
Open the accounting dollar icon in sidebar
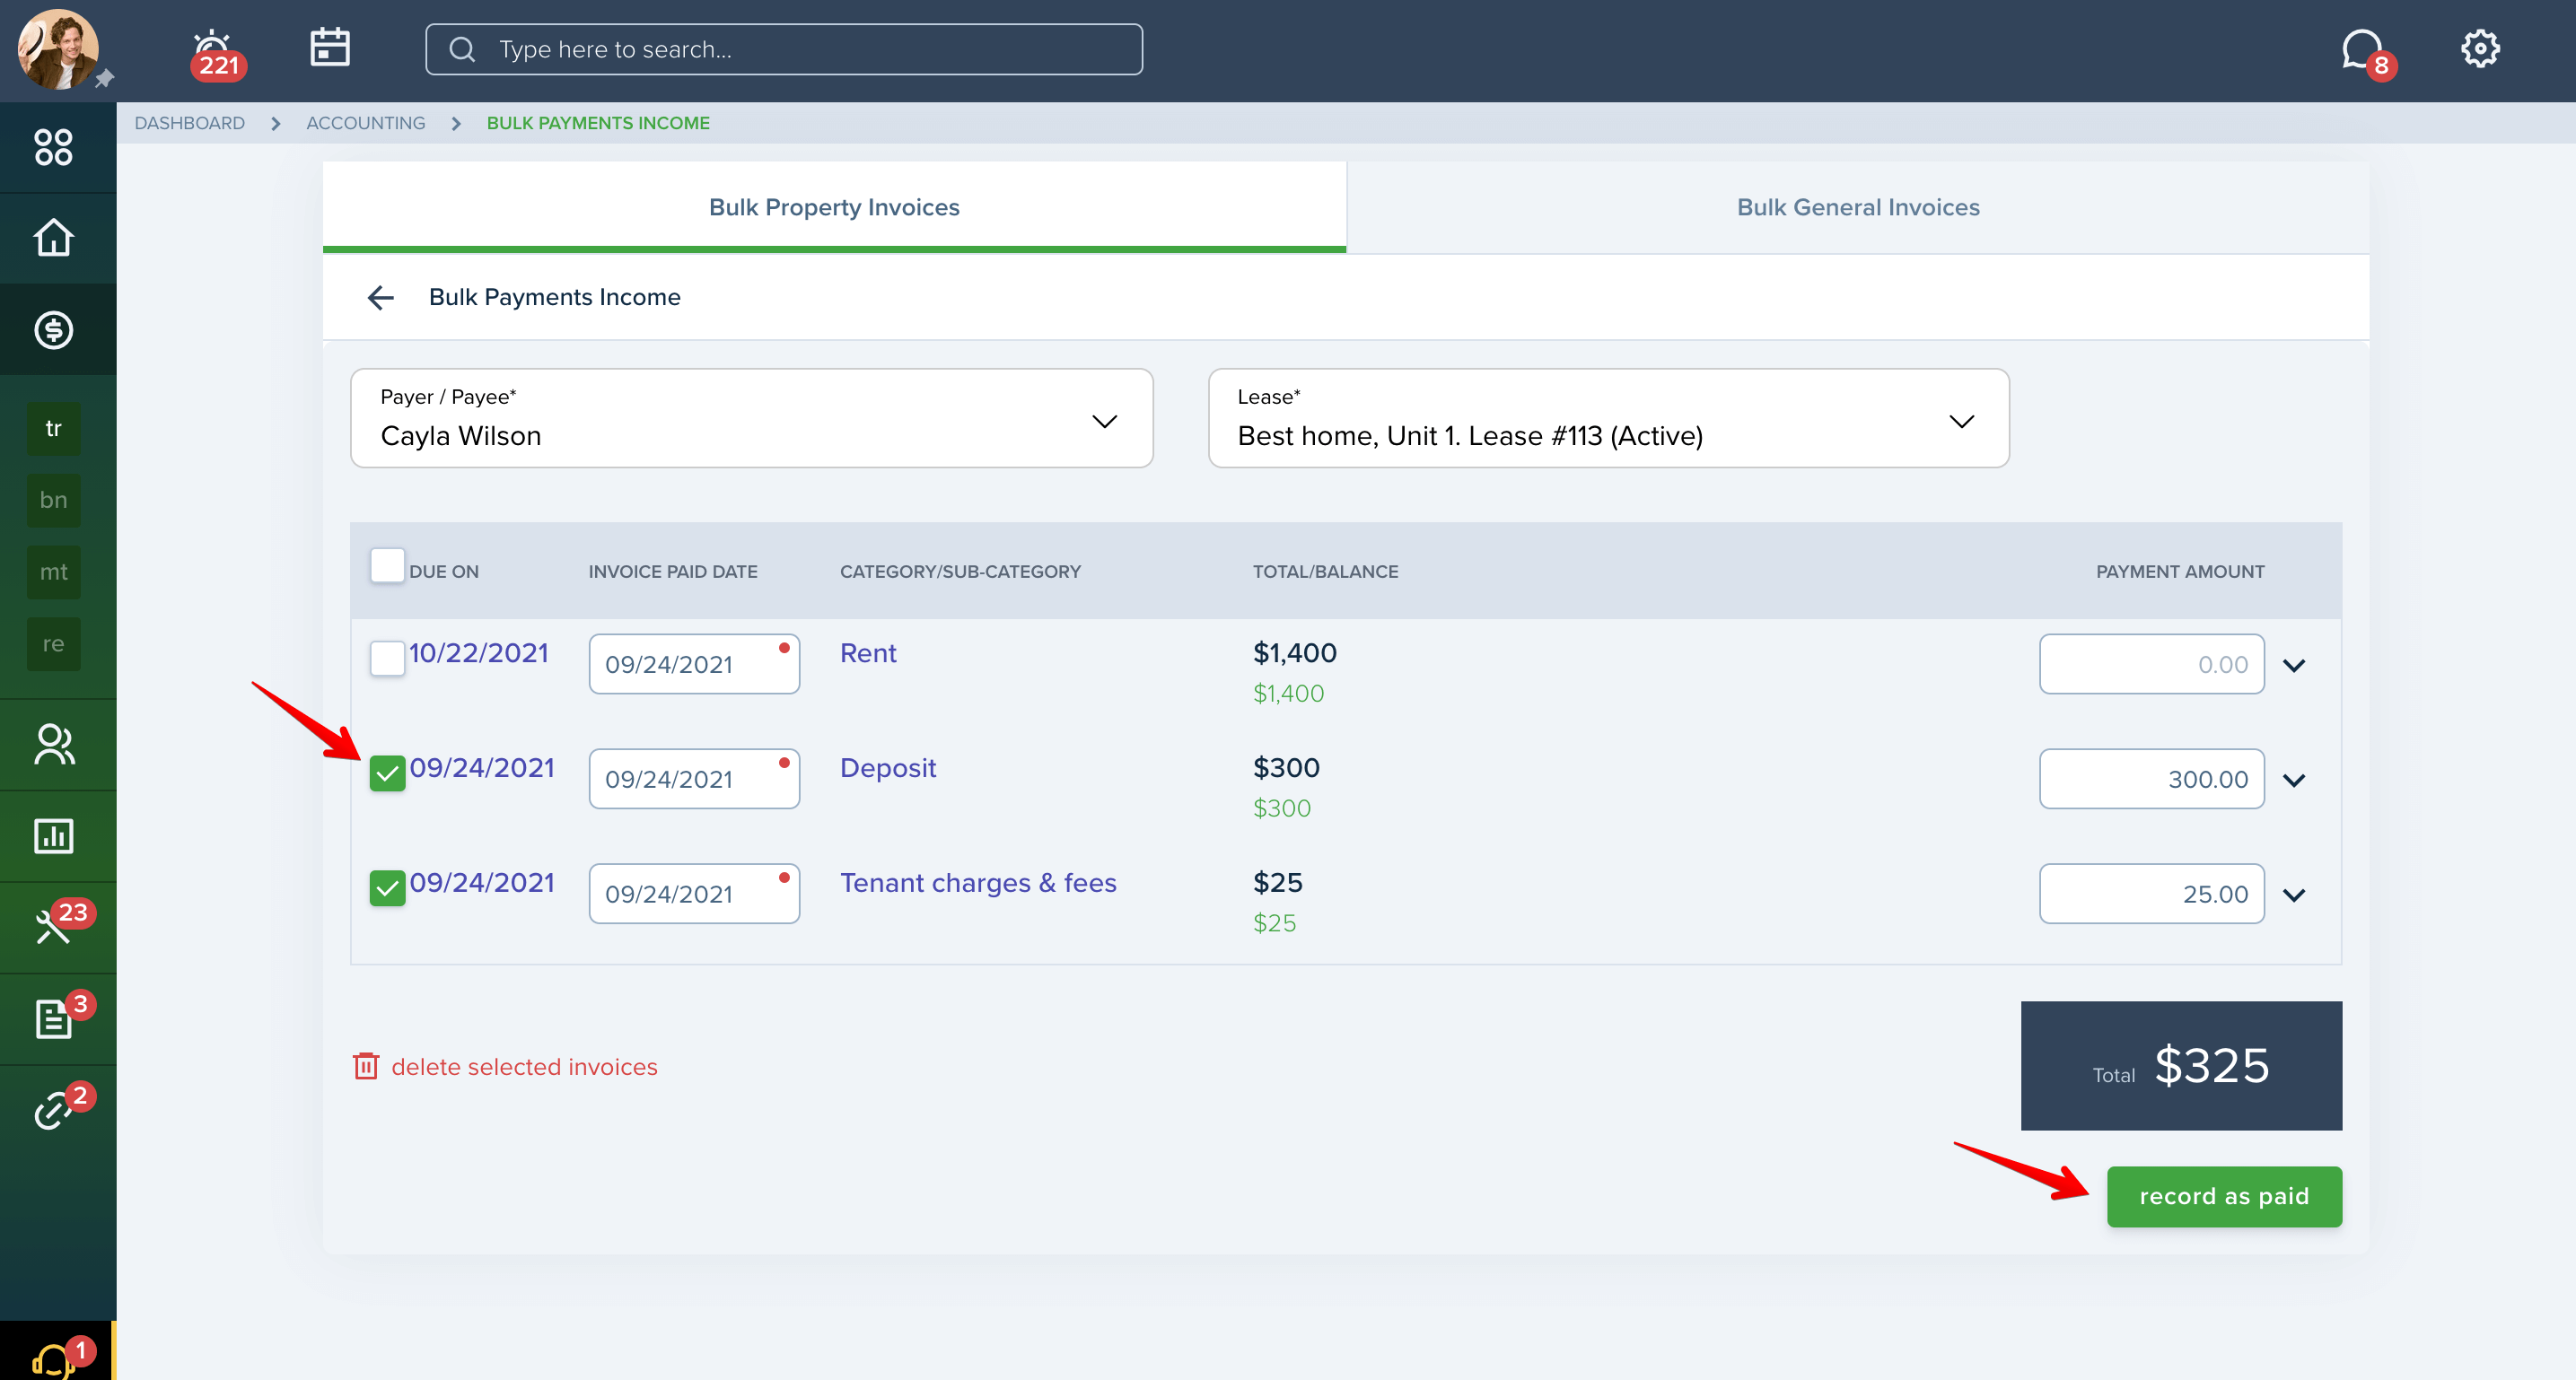click(x=53, y=329)
